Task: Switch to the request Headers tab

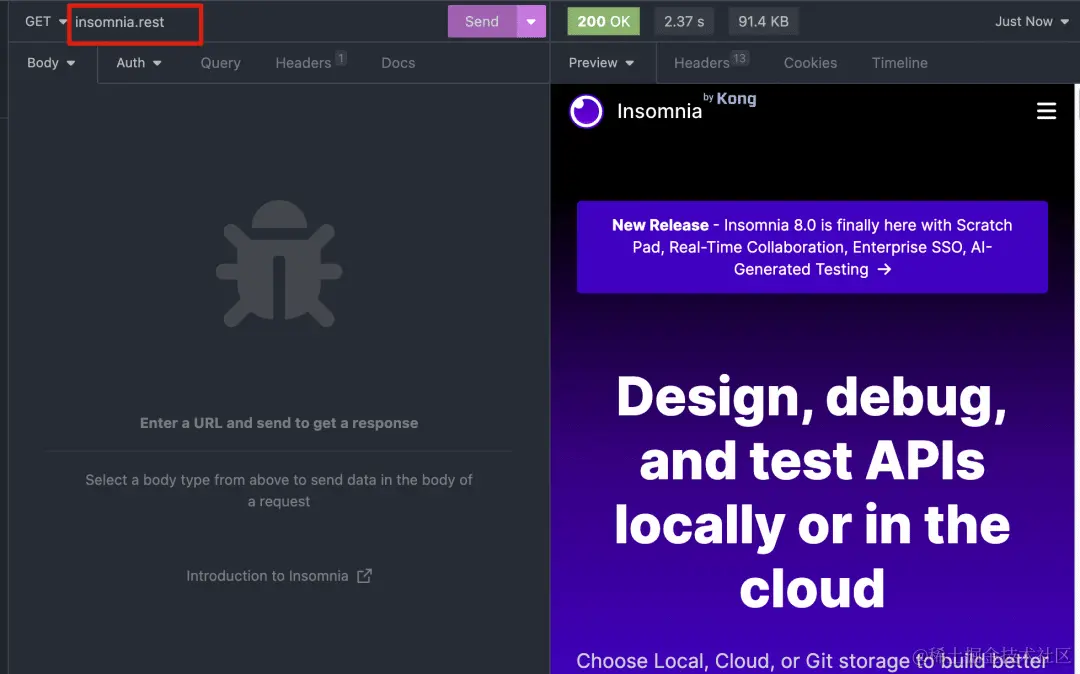Action: click(x=310, y=62)
